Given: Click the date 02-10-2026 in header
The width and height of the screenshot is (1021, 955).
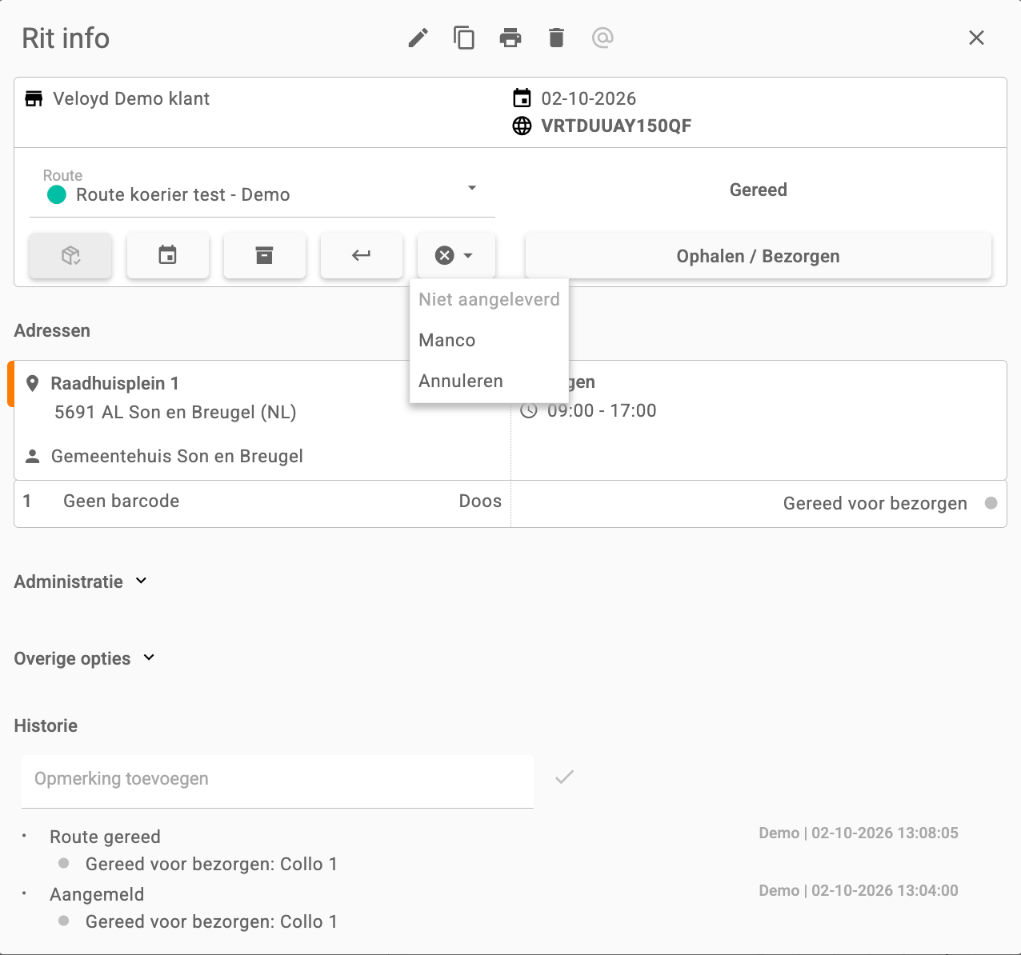Looking at the screenshot, I should click(x=589, y=98).
